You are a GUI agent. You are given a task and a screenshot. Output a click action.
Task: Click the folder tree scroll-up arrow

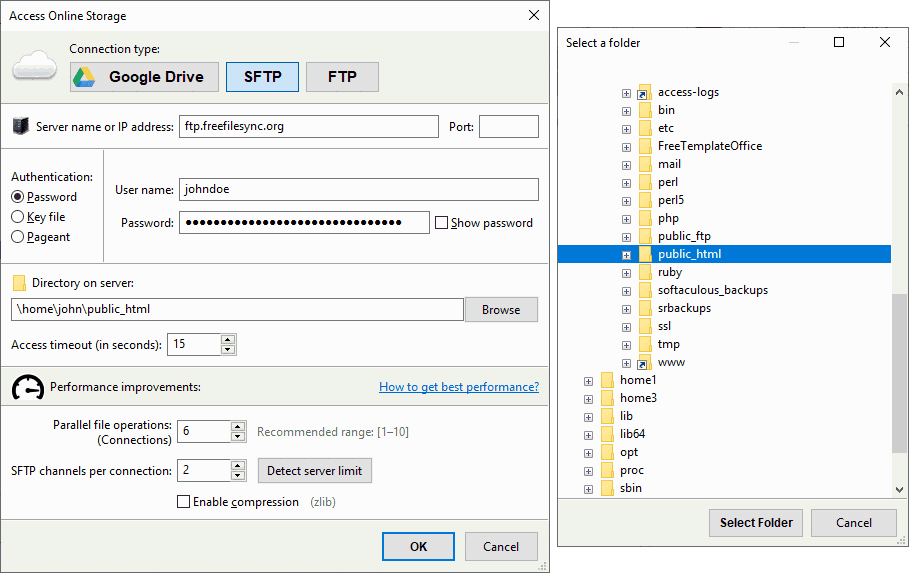899,92
